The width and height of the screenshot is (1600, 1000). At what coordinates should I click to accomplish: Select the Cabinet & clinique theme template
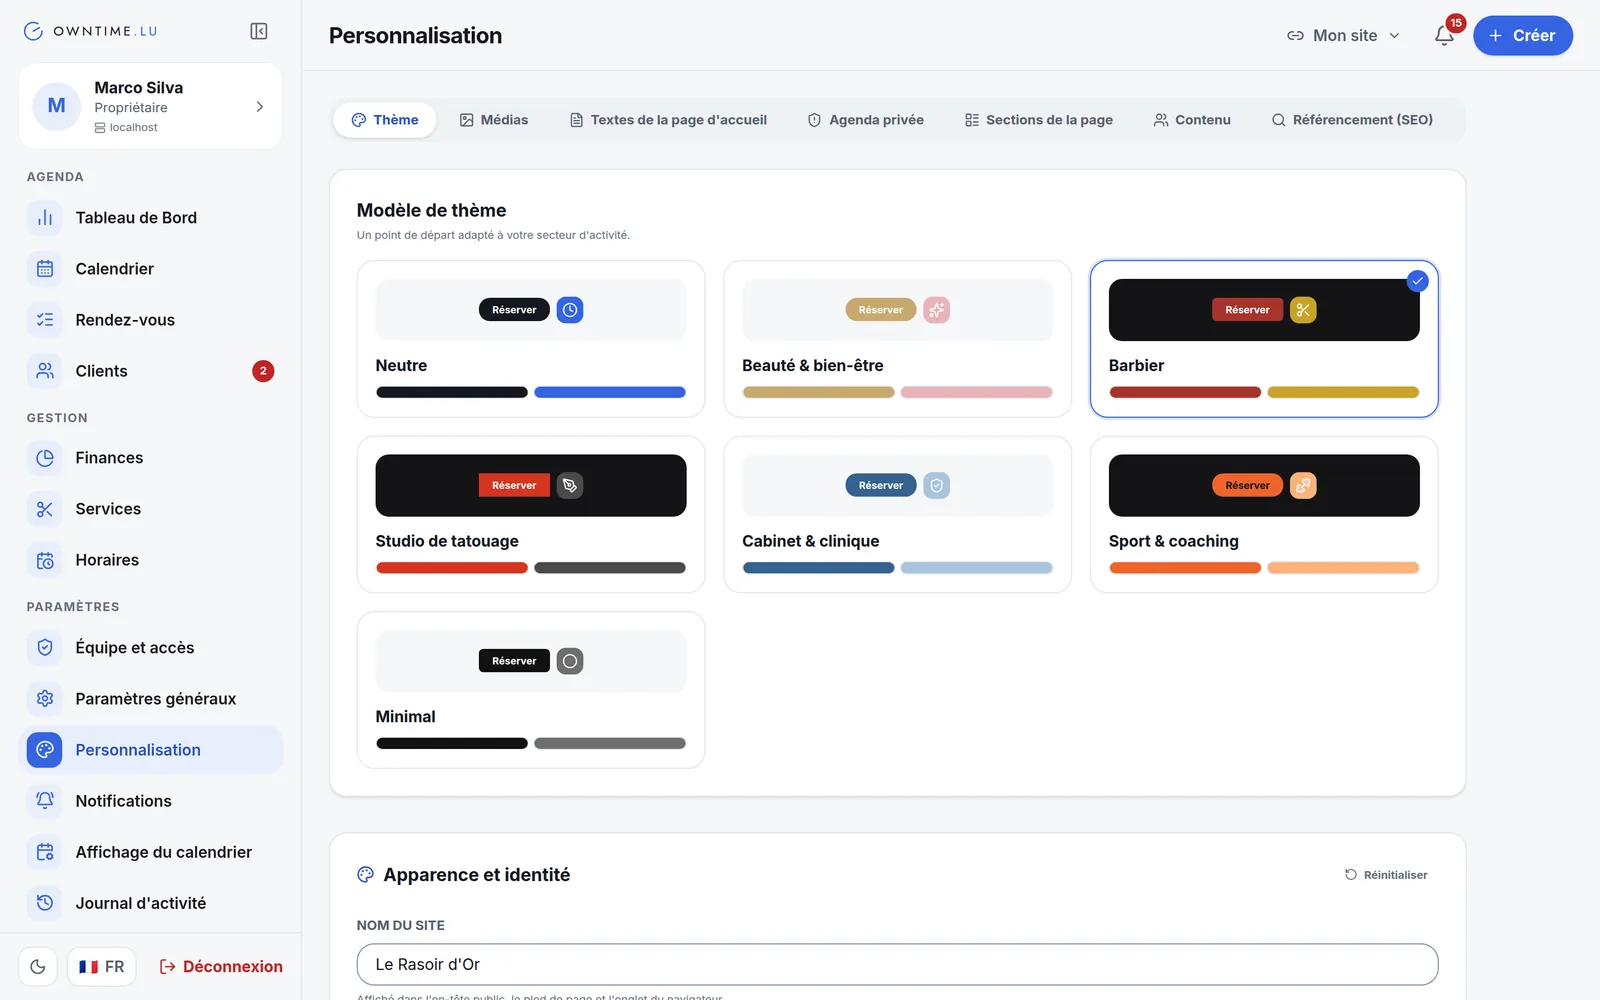point(898,515)
